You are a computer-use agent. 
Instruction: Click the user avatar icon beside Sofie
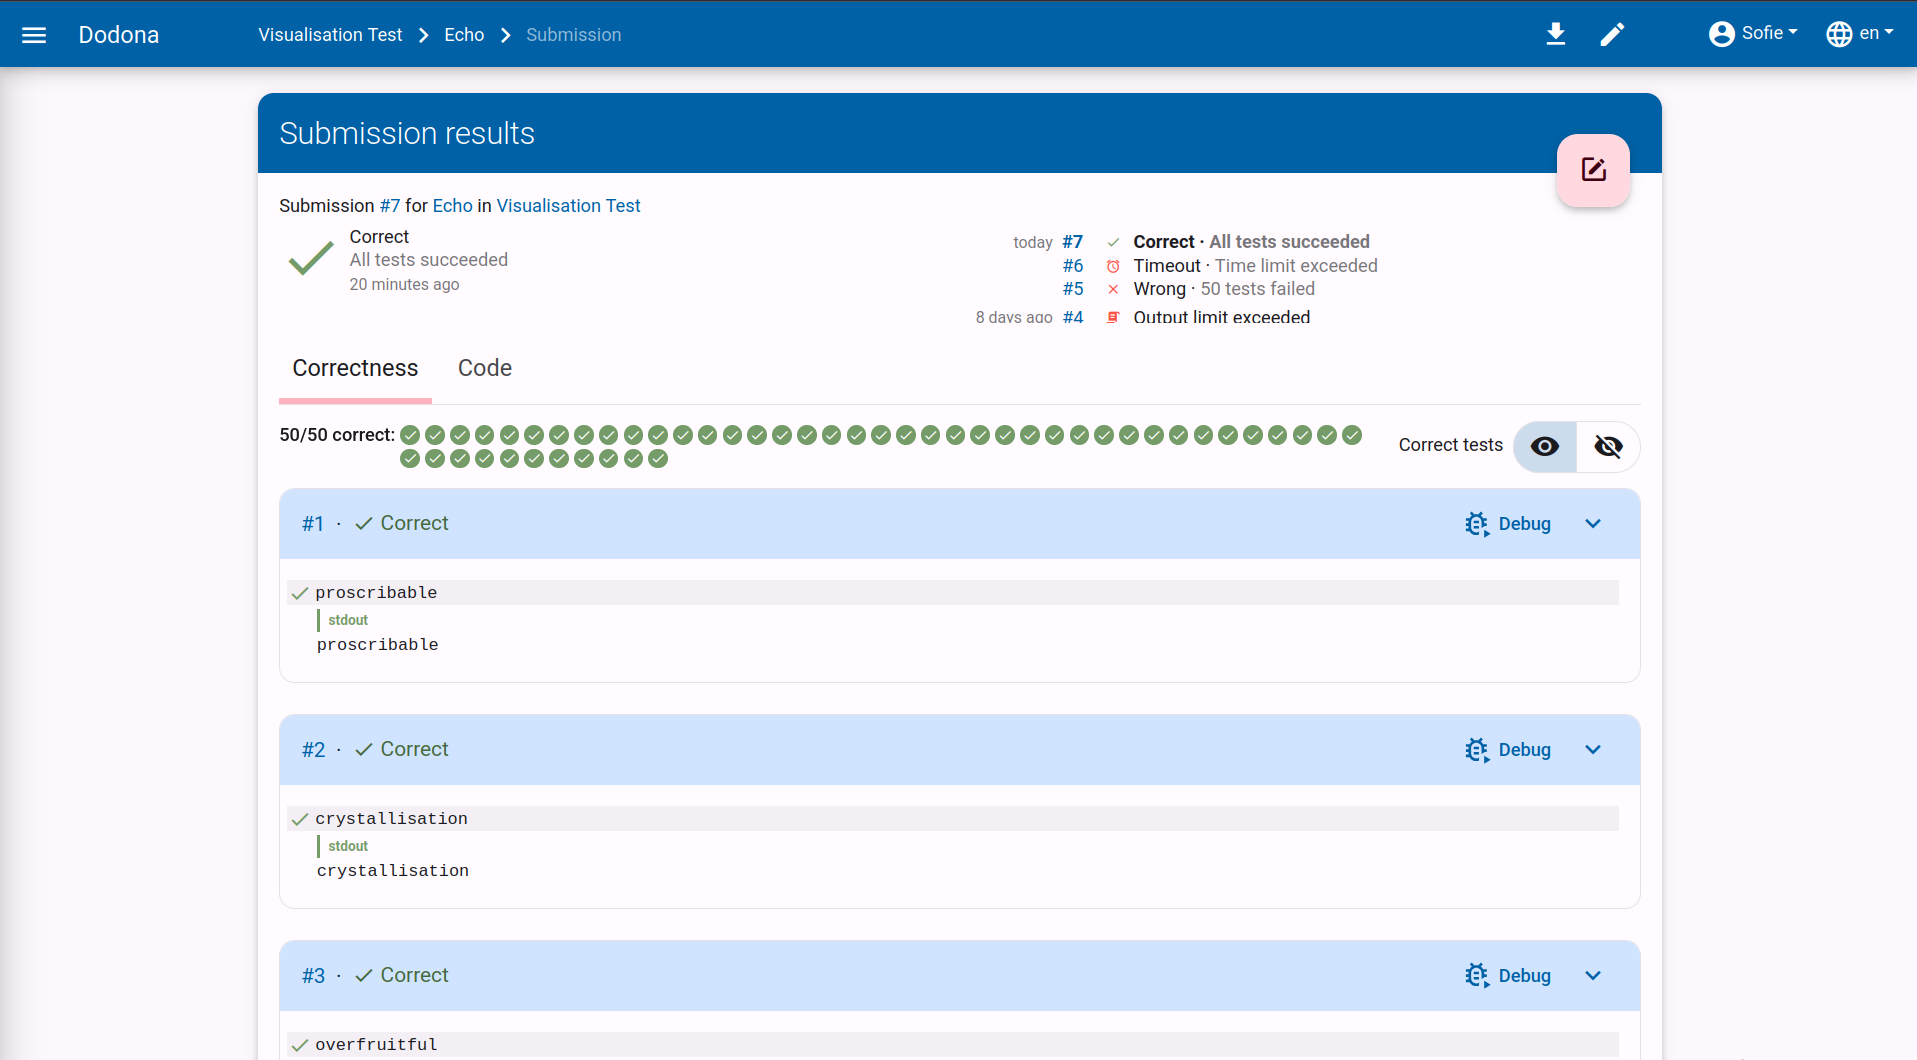tap(1722, 34)
